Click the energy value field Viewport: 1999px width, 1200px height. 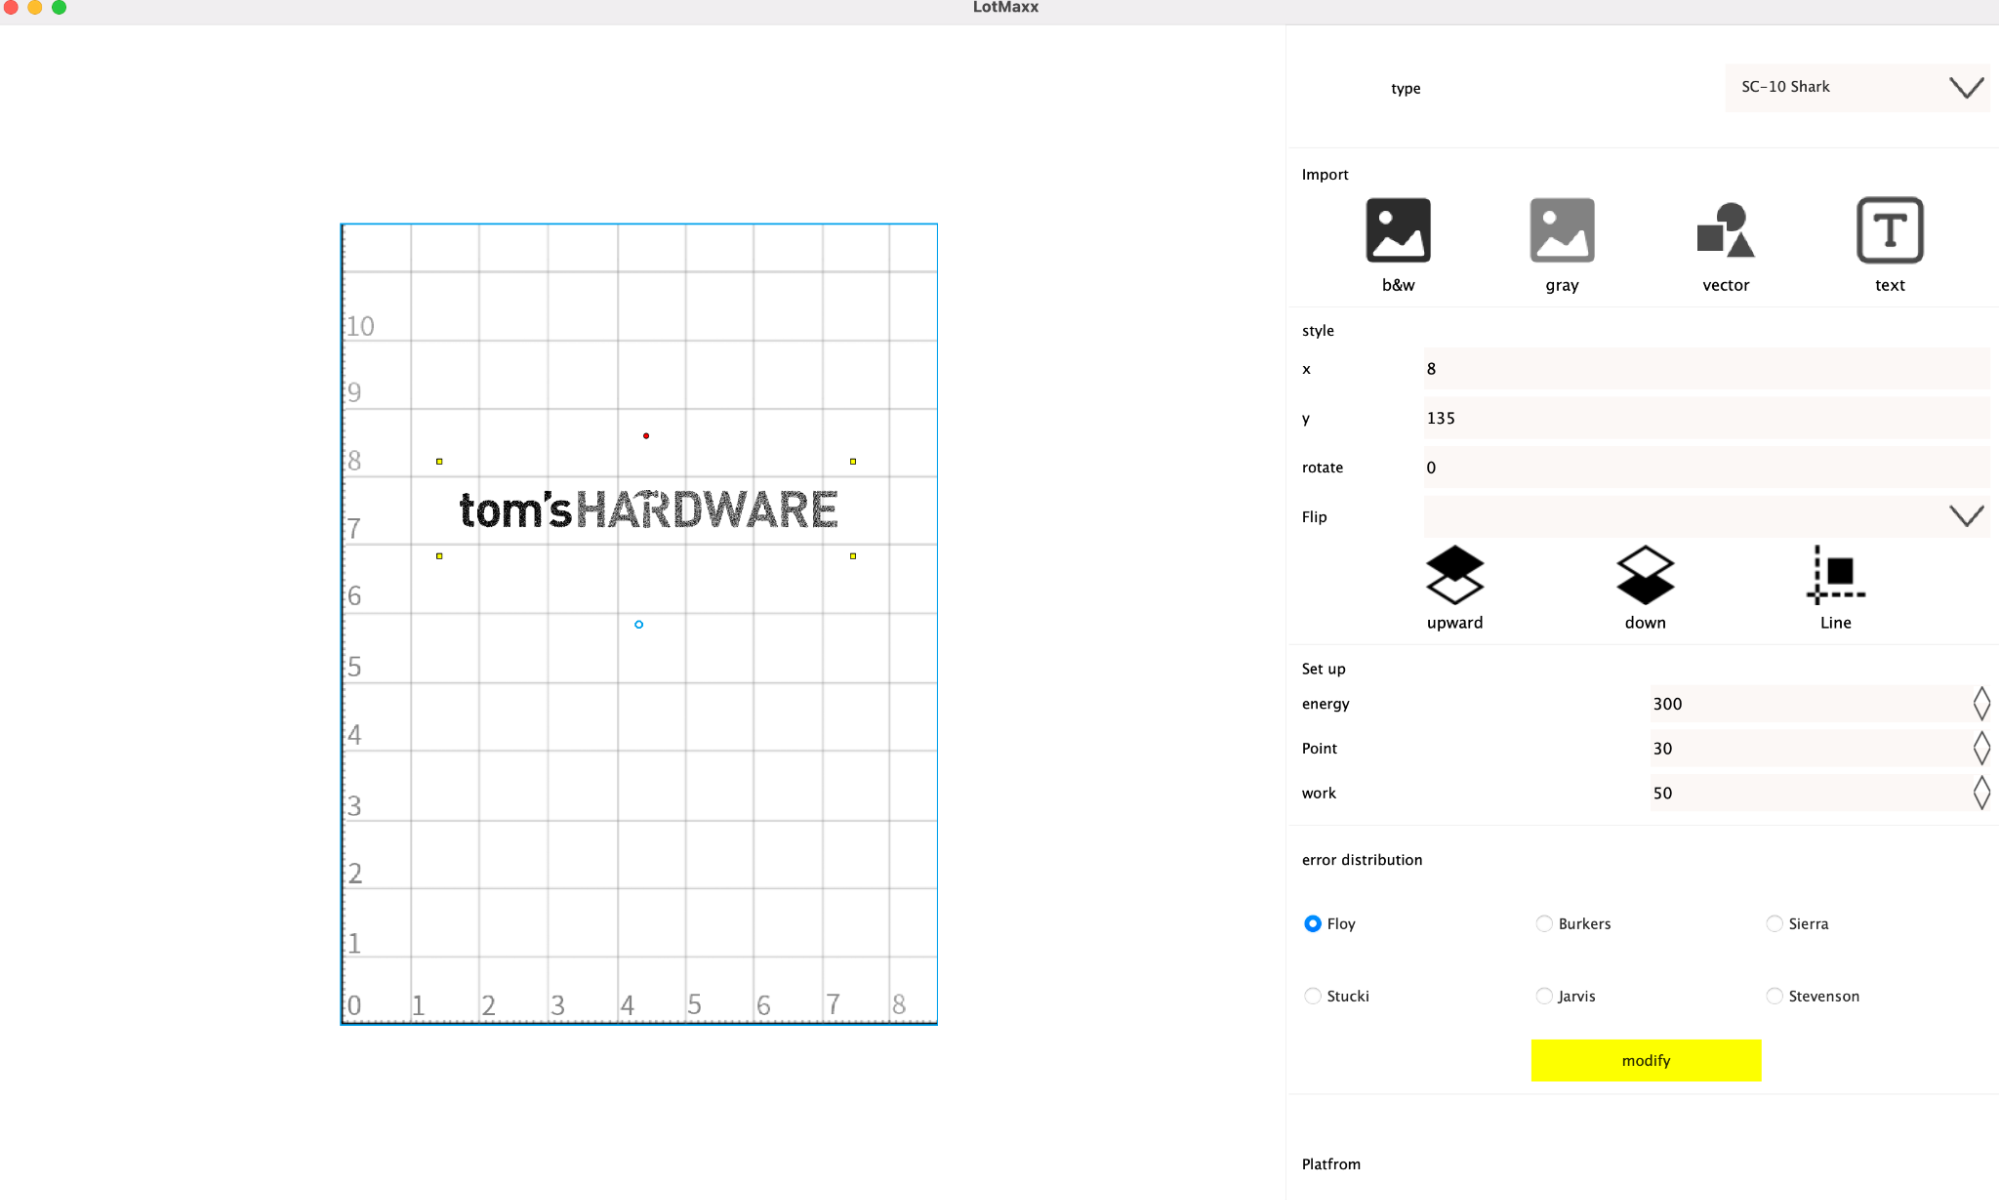pos(1810,704)
